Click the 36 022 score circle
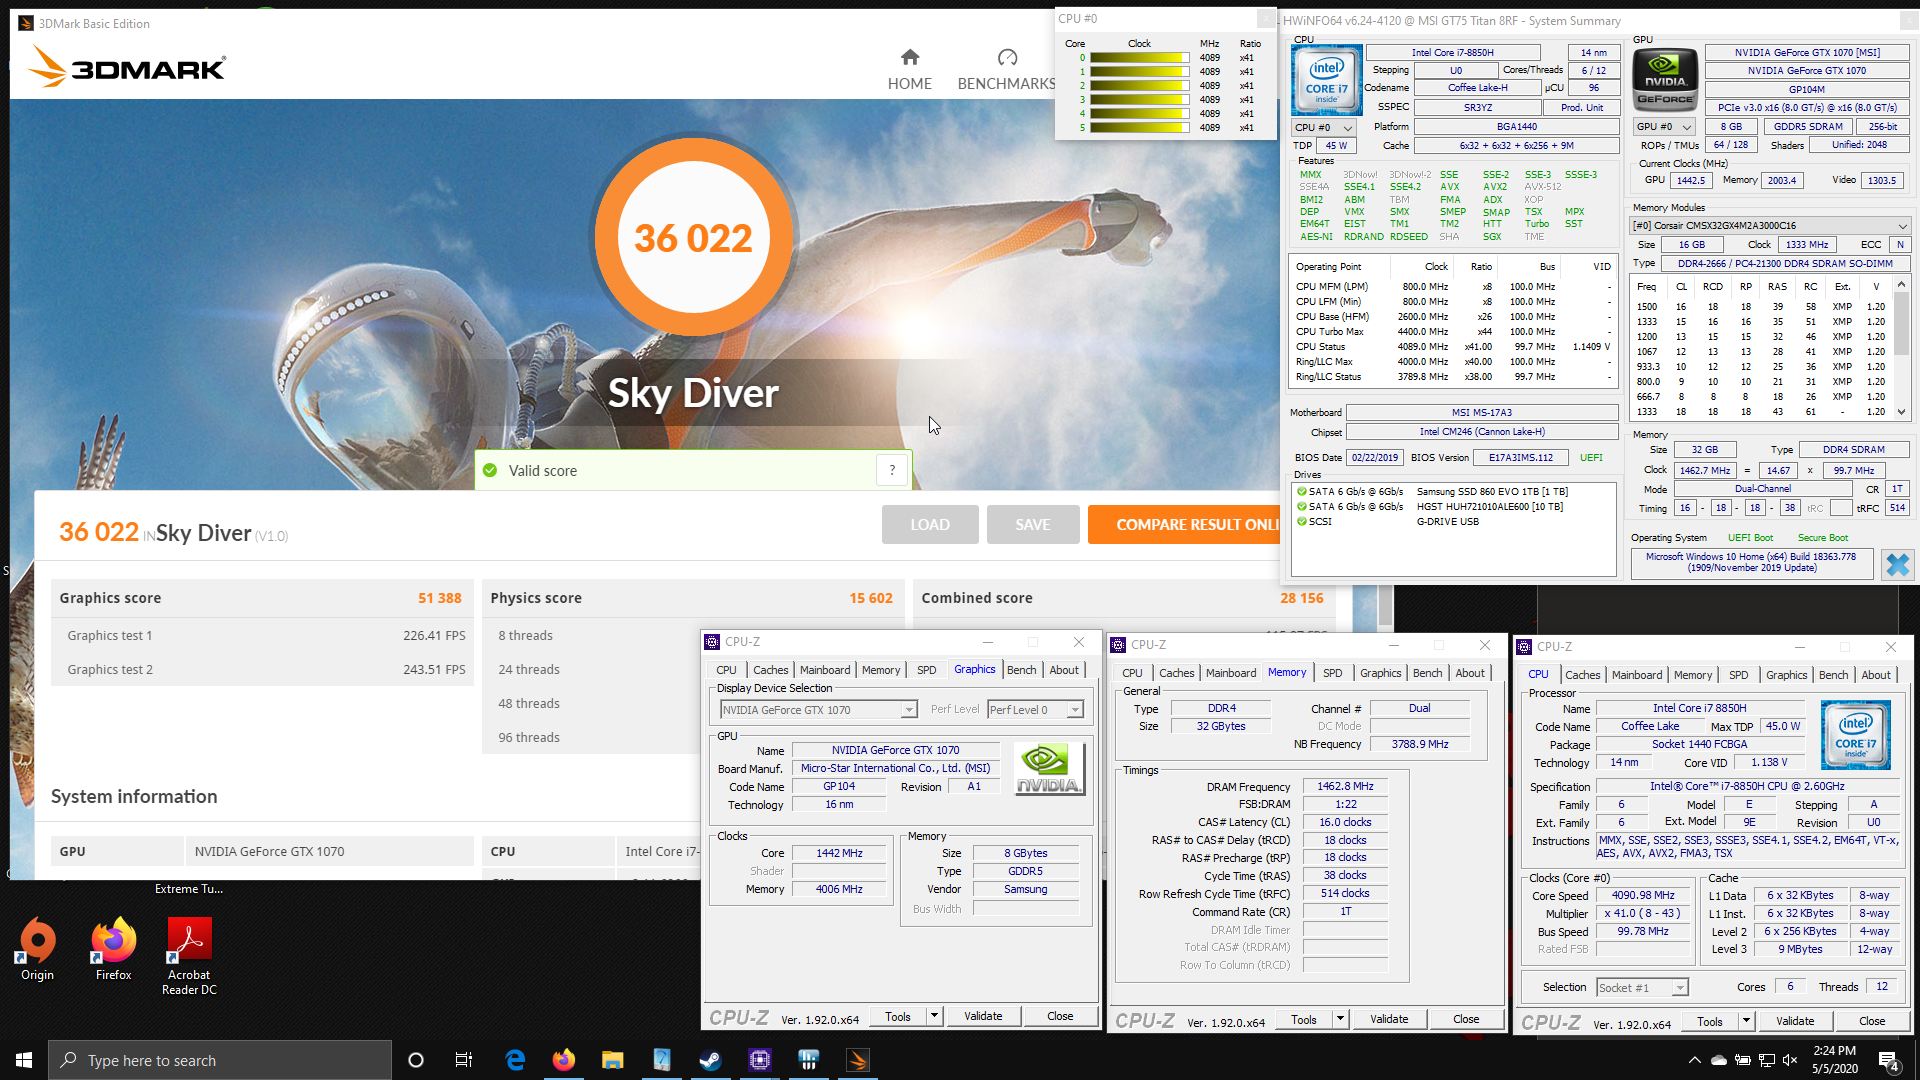The height and width of the screenshot is (1080, 1920). pyautogui.click(x=693, y=237)
